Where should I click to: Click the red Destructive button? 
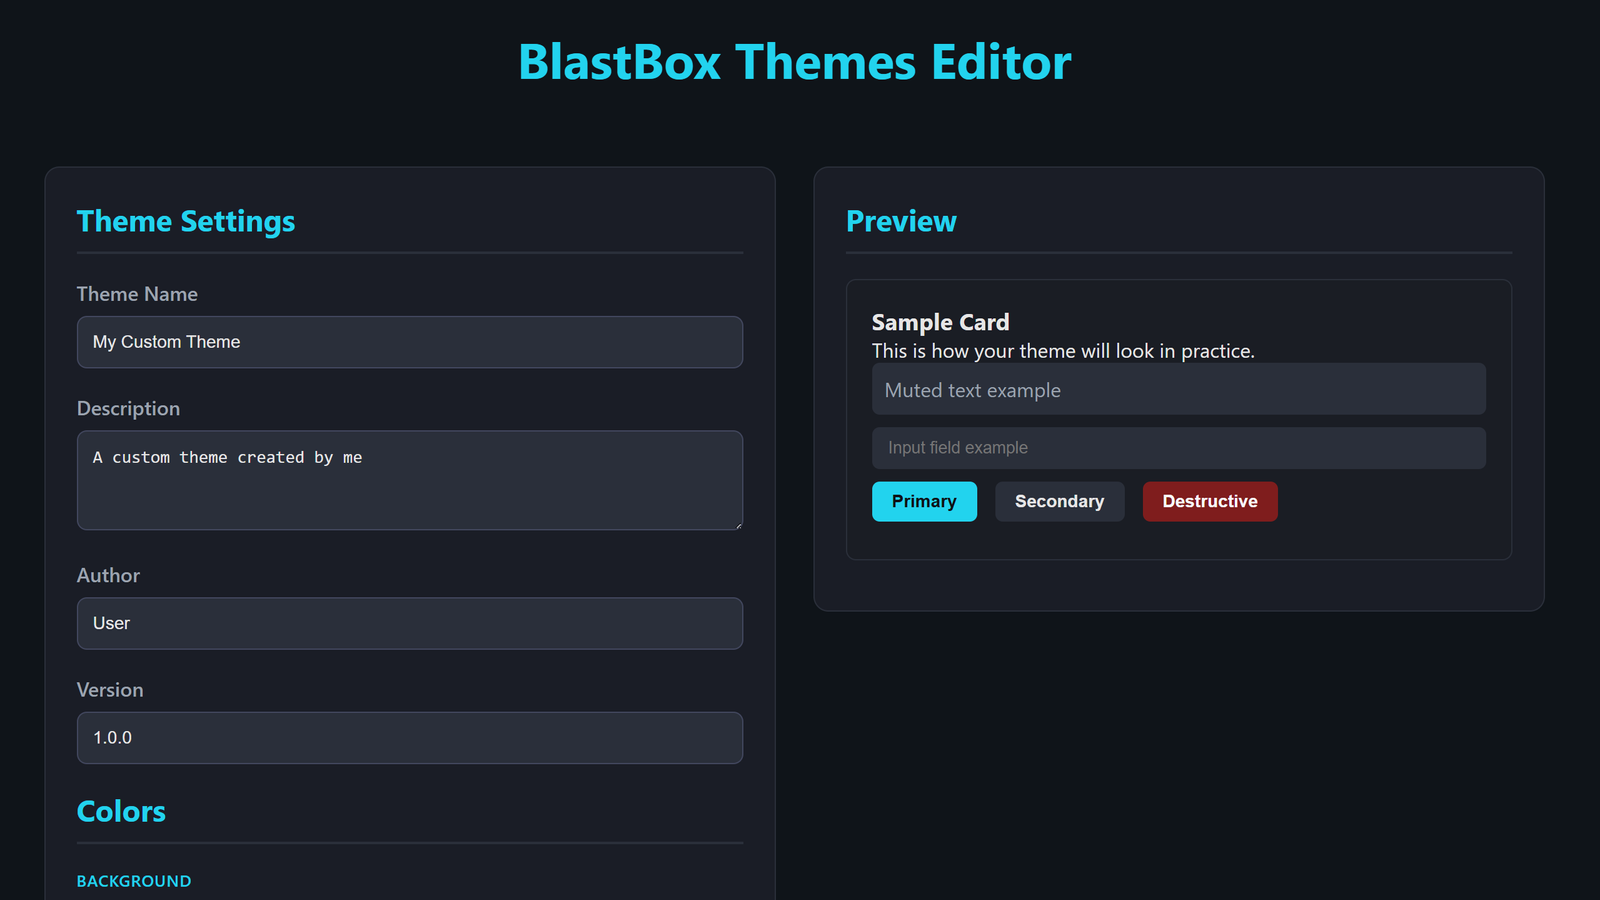click(1210, 501)
